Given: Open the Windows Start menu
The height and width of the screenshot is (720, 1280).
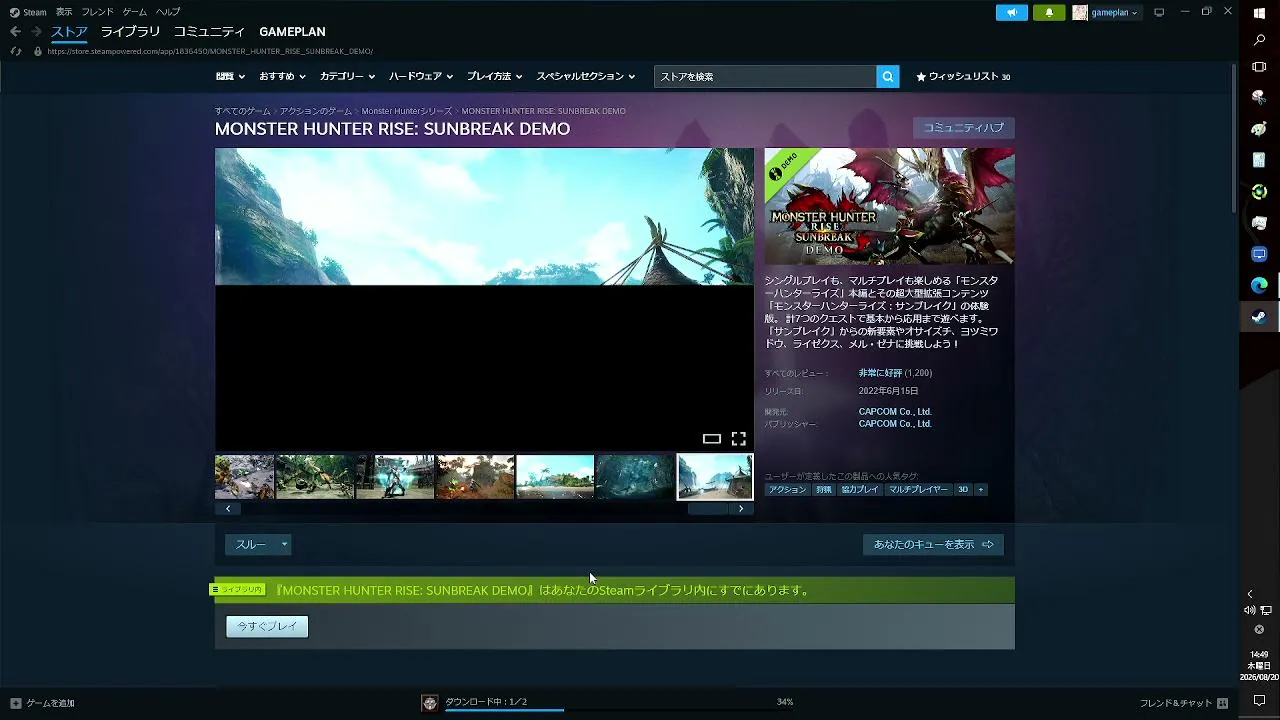Looking at the screenshot, I should point(1259,14).
